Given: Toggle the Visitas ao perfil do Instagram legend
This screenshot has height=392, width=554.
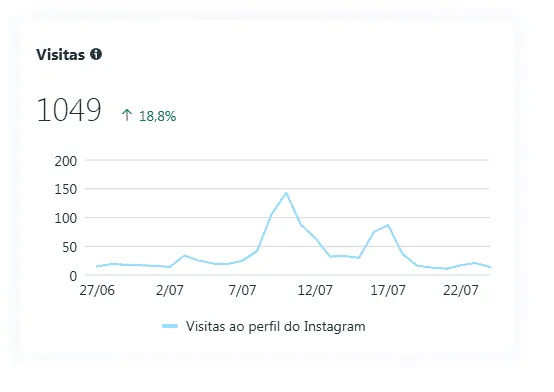Looking at the screenshot, I should pos(264,326).
